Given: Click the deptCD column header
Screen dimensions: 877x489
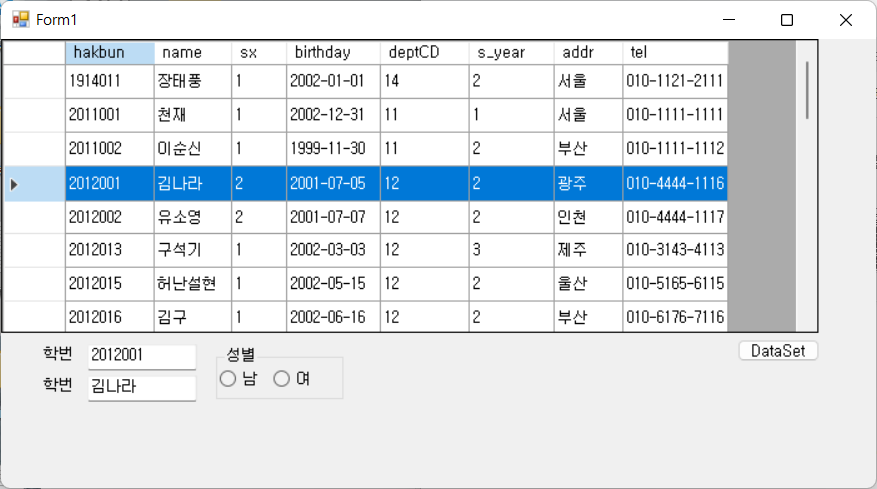Looking at the screenshot, I should [425, 53].
